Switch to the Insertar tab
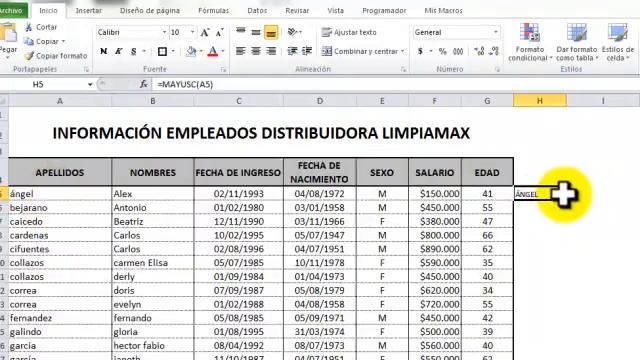Screen dimensions: 640x360 coord(89,11)
